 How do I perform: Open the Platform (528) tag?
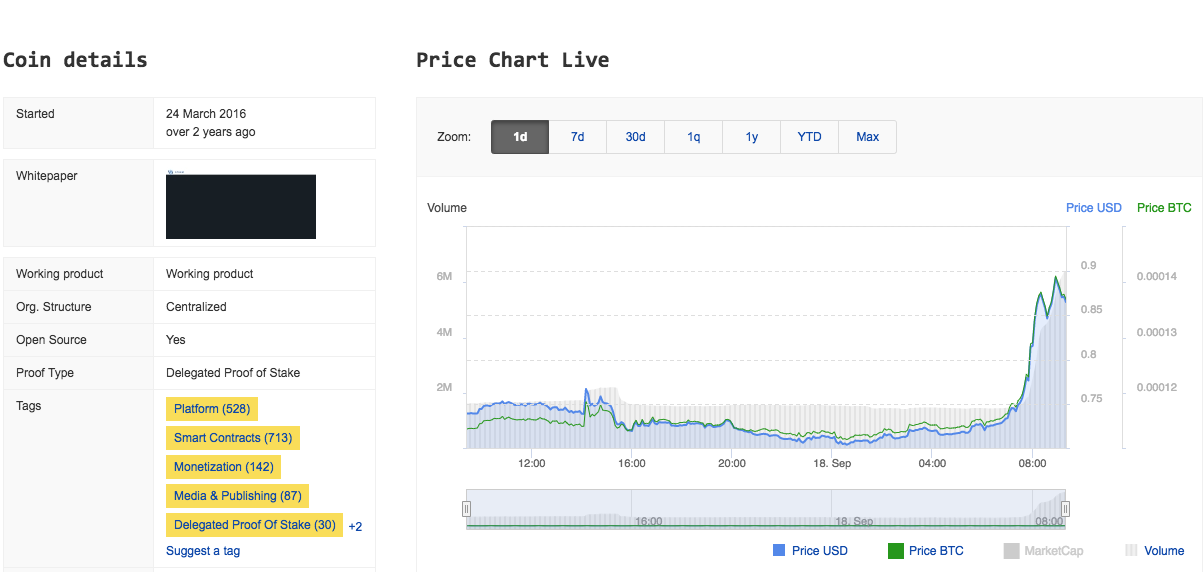click(212, 409)
